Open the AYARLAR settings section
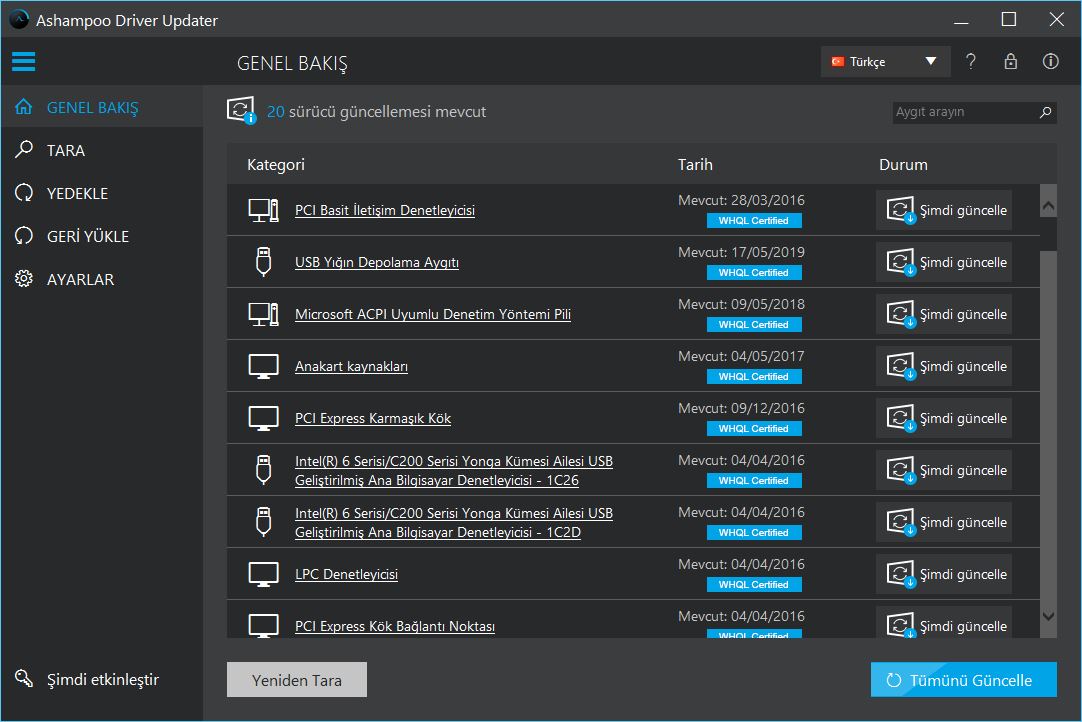Viewport: 1082px width, 722px height. pyautogui.click(x=102, y=279)
